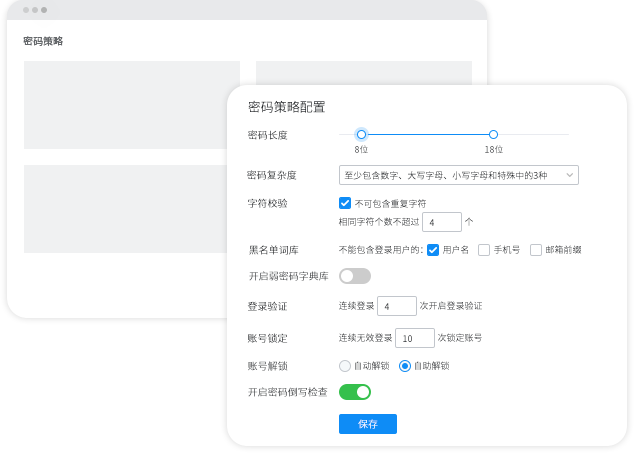Click the 密码长度 label

(267, 135)
